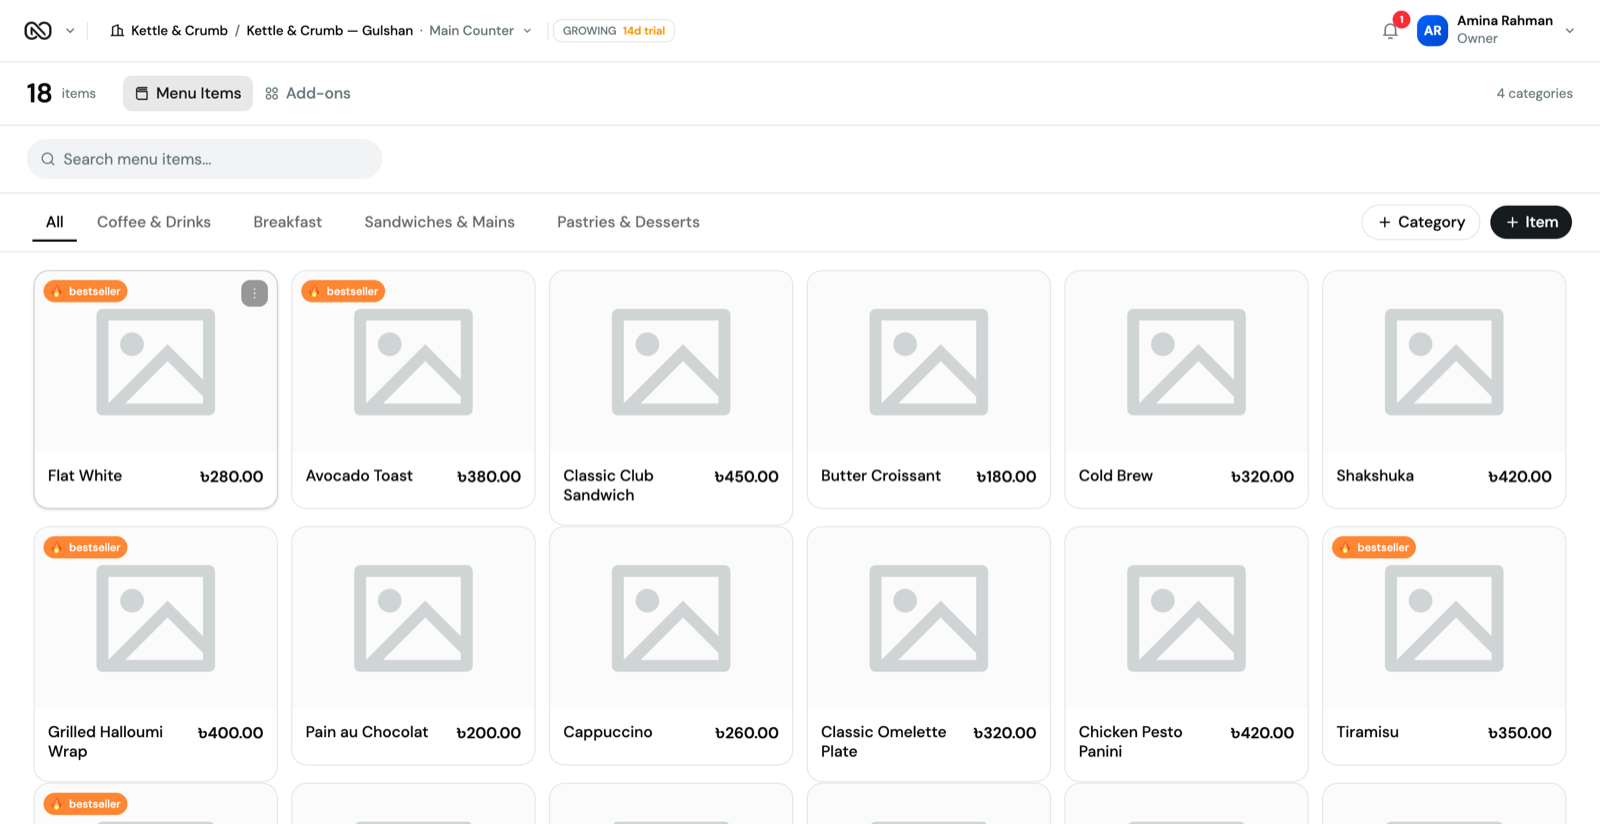Image resolution: width=1600 pixels, height=824 pixels.
Task: Expand the Main Counter dropdown
Action: pos(480,31)
